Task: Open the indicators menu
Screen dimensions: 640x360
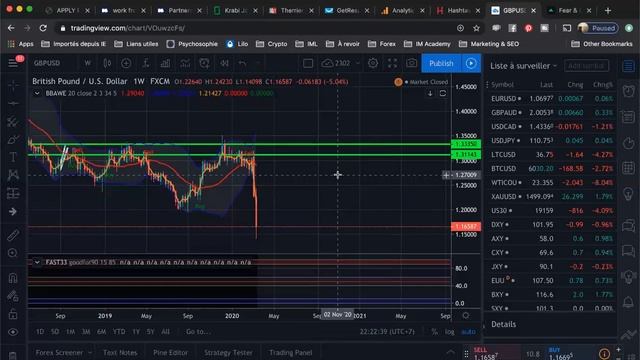Action: 146,63
